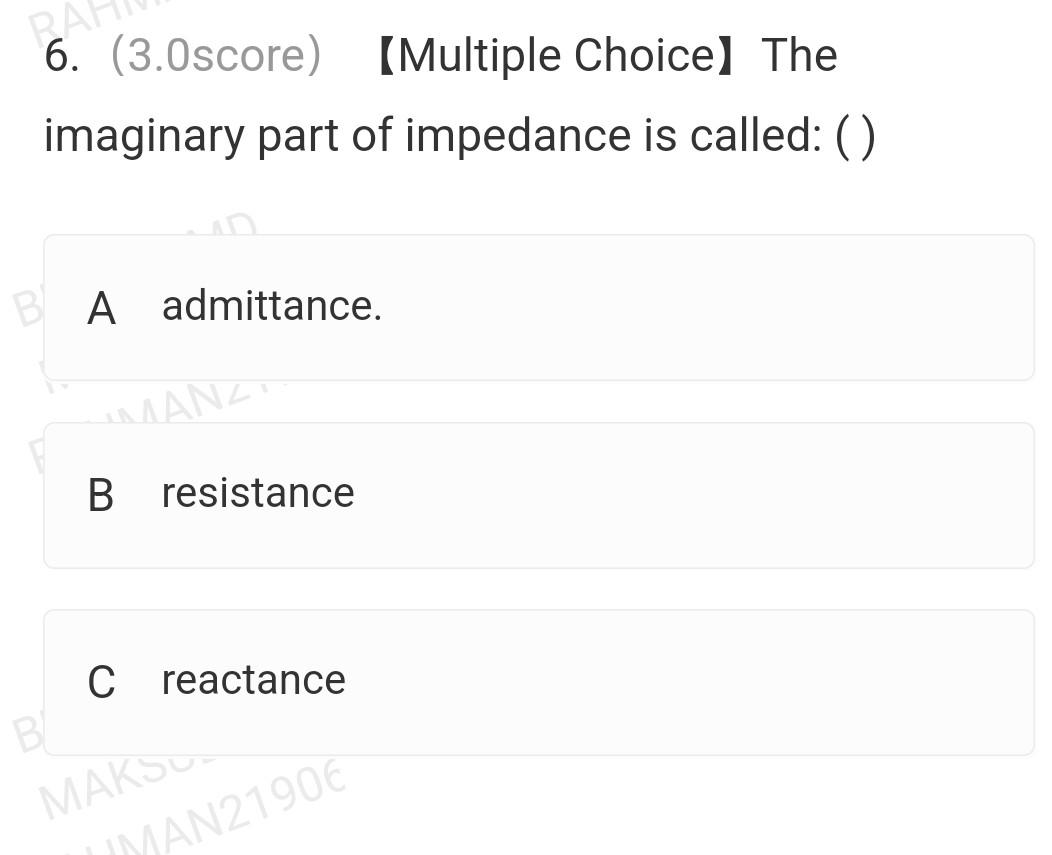Click the letter C inside the third option

click(101, 681)
